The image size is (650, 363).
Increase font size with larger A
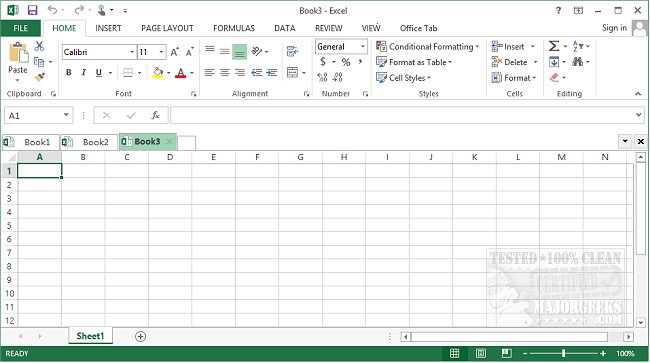pyautogui.click(x=175, y=52)
